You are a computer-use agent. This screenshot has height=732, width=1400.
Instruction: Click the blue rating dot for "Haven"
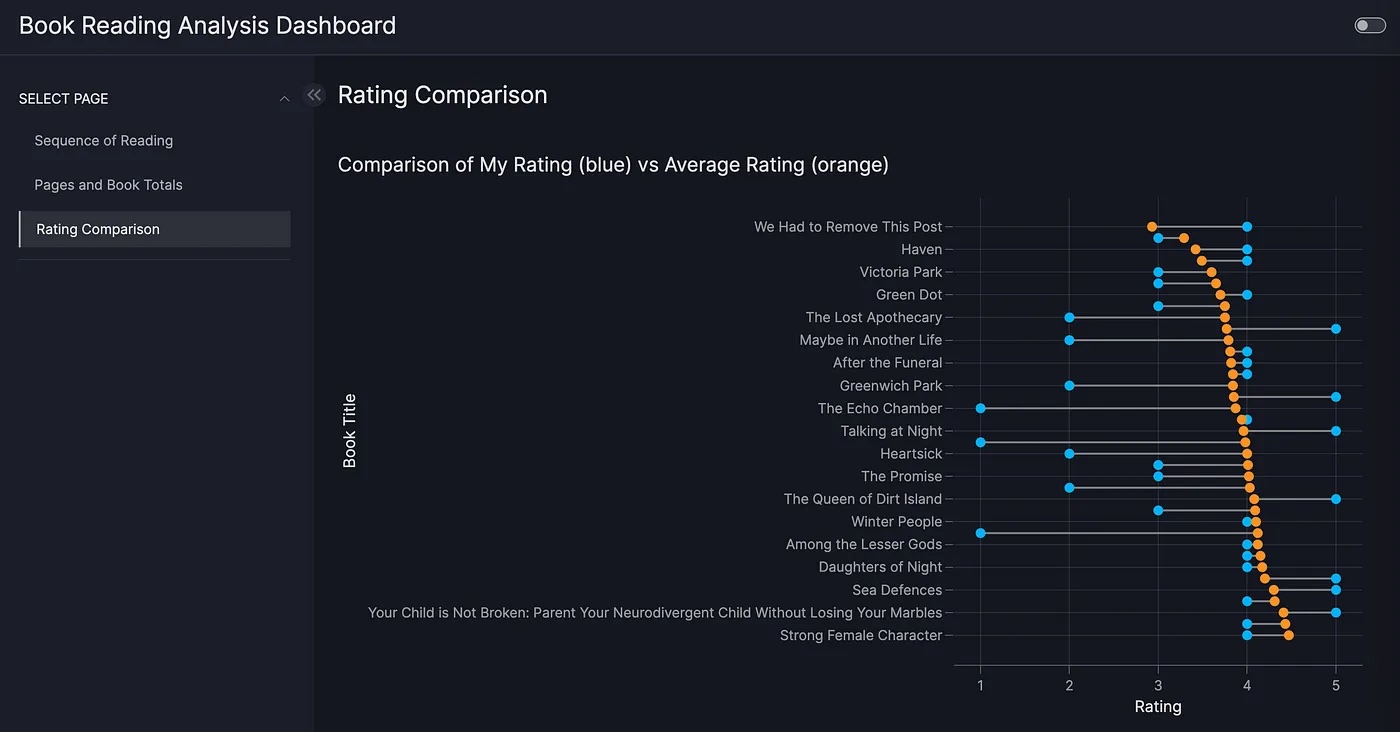tap(1246, 249)
